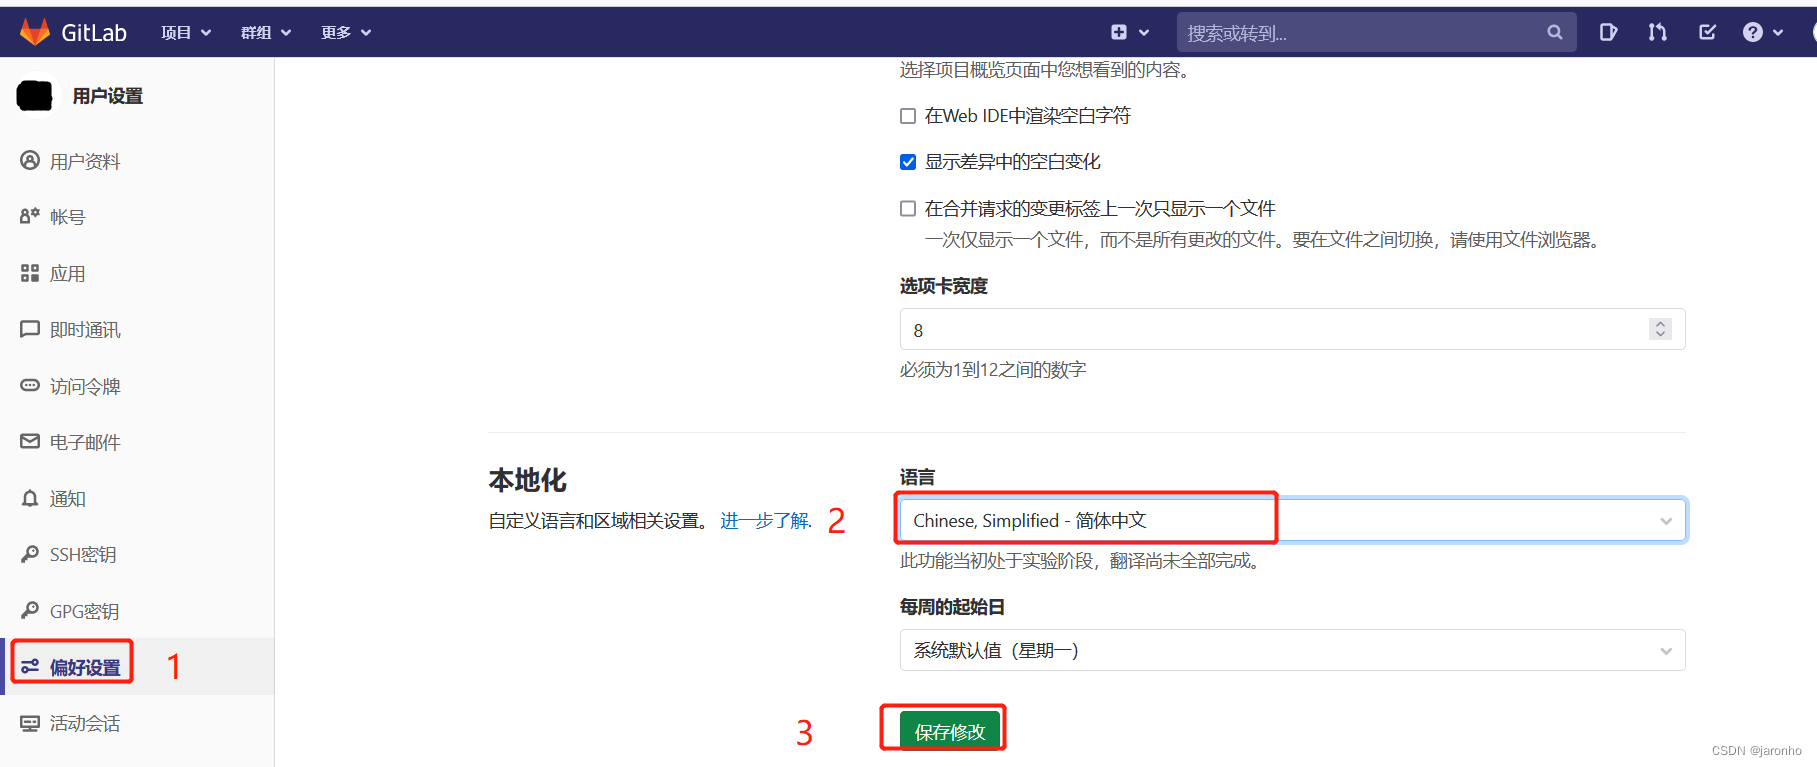Click the search magnifier icon

tap(1555, 32)
